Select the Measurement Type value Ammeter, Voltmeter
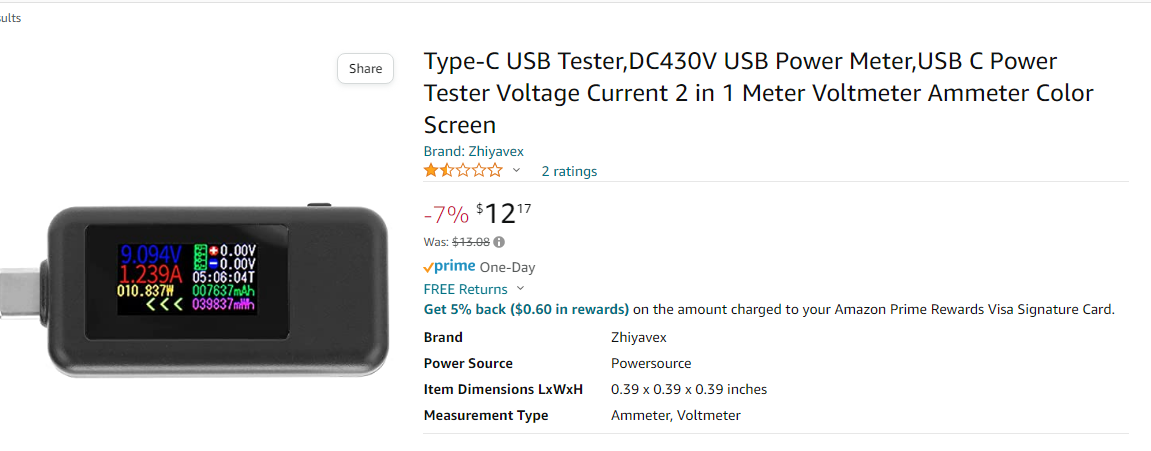1151x451 pixels. tap(675, 415)
